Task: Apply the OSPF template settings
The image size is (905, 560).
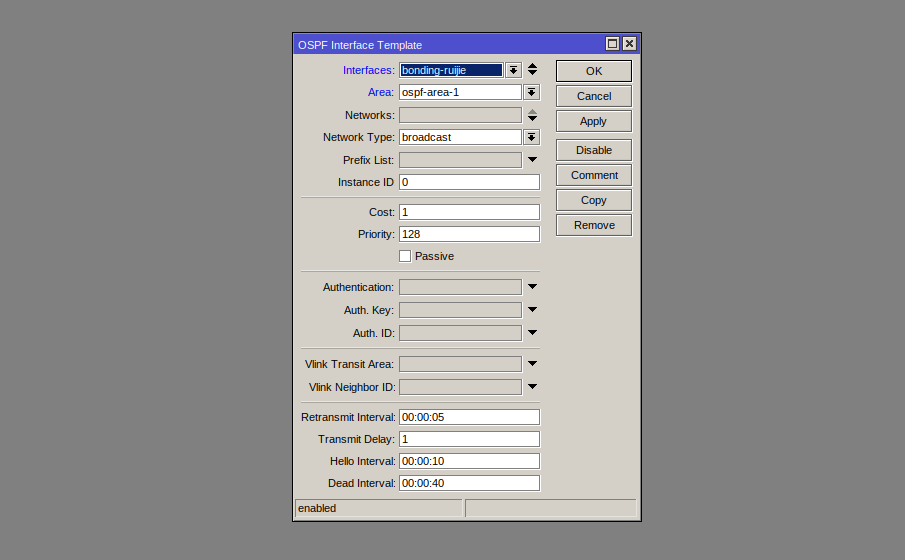Action: point(594,121)
